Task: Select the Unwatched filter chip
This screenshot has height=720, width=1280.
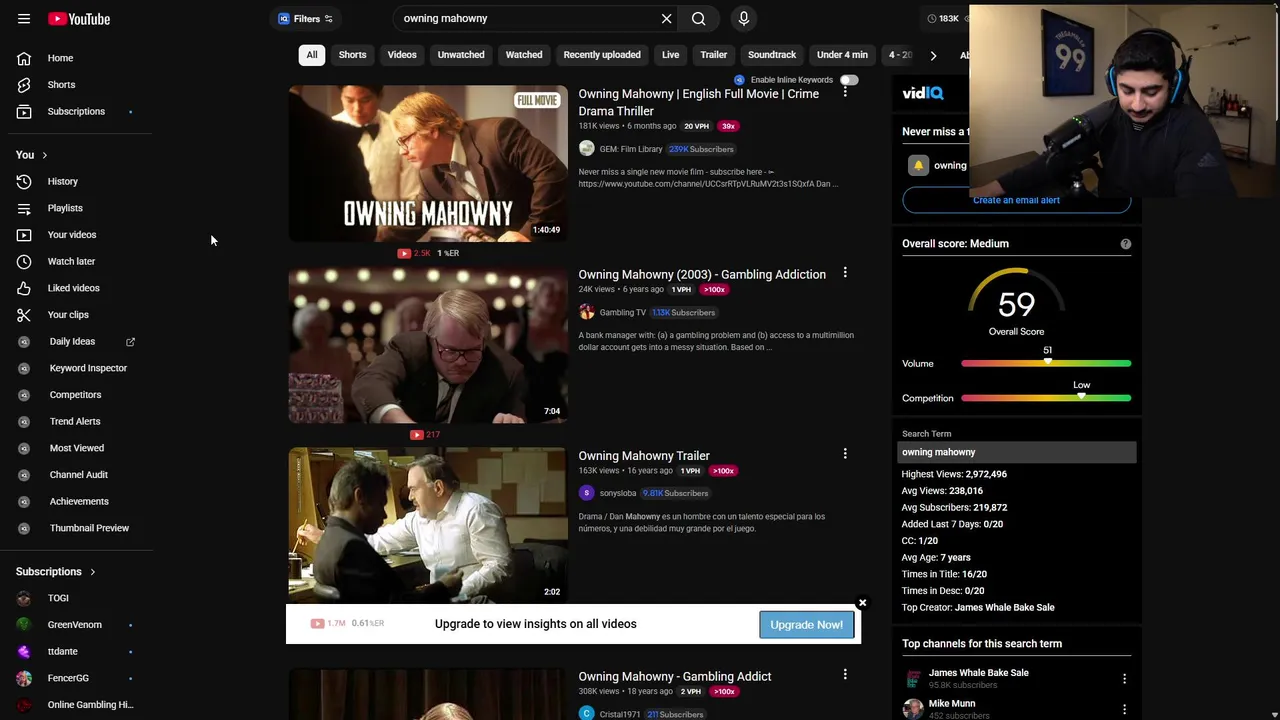Action: pyautogui.click(x=461, y=55)
